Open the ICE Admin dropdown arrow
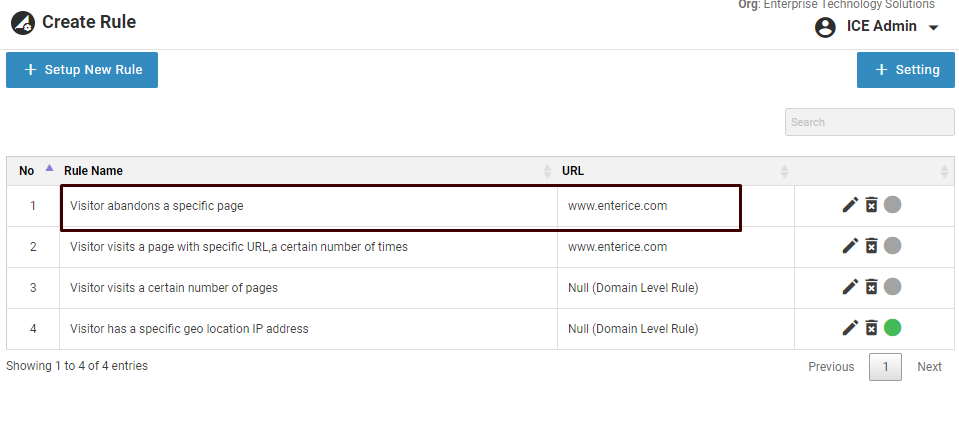 [934, 28]
